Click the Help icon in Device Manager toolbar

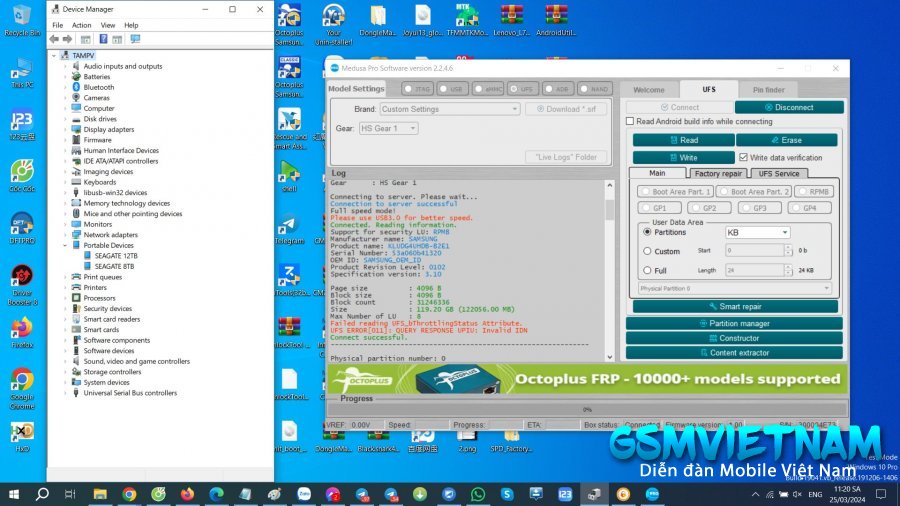103,39
